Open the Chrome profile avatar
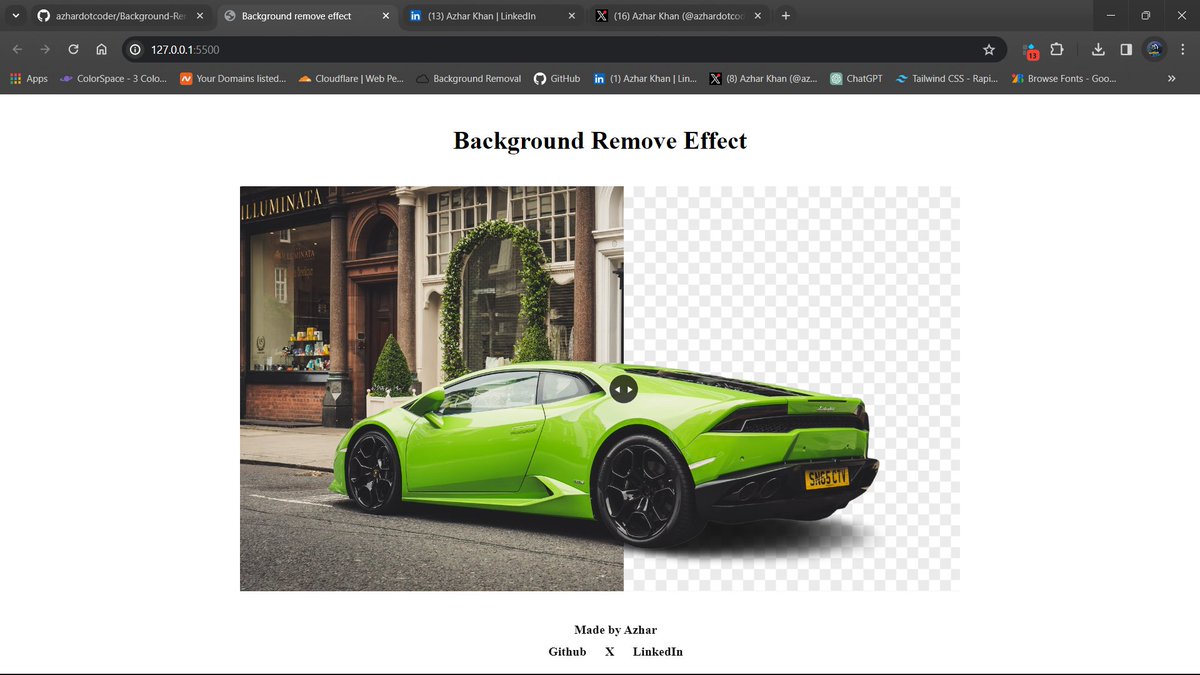 coord(1155,48)
